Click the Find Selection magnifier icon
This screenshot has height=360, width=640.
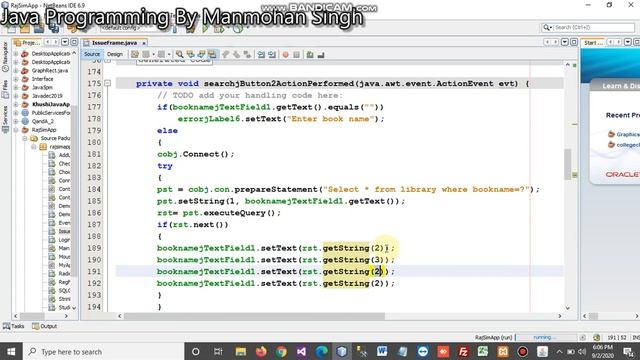(179, 54)
